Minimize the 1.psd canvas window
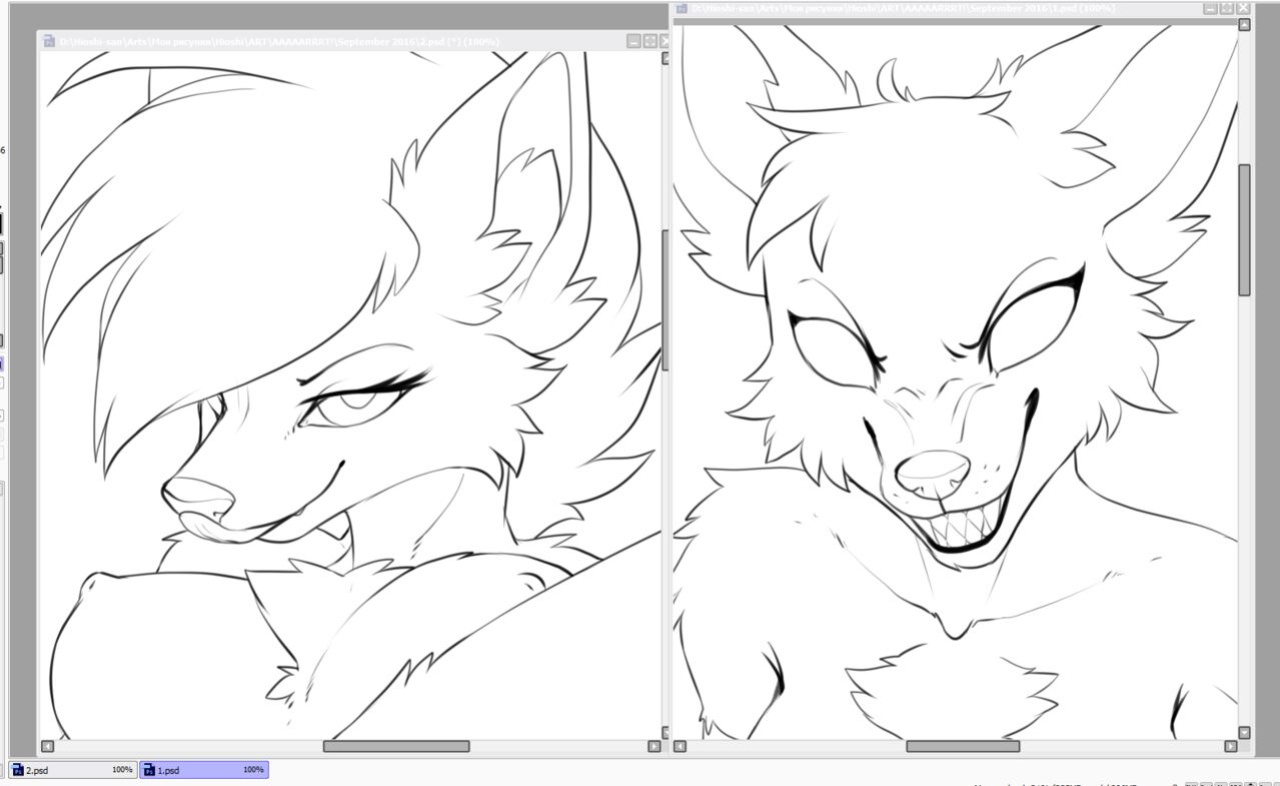 1211,8
